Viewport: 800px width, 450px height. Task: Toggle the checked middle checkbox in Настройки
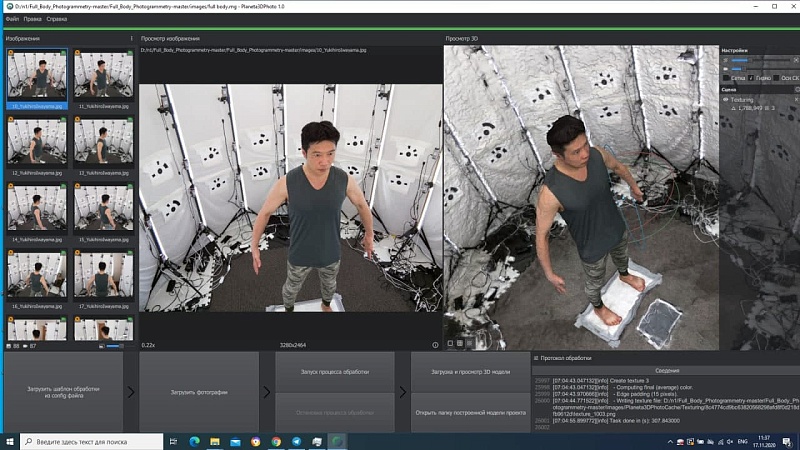point(751,78)
